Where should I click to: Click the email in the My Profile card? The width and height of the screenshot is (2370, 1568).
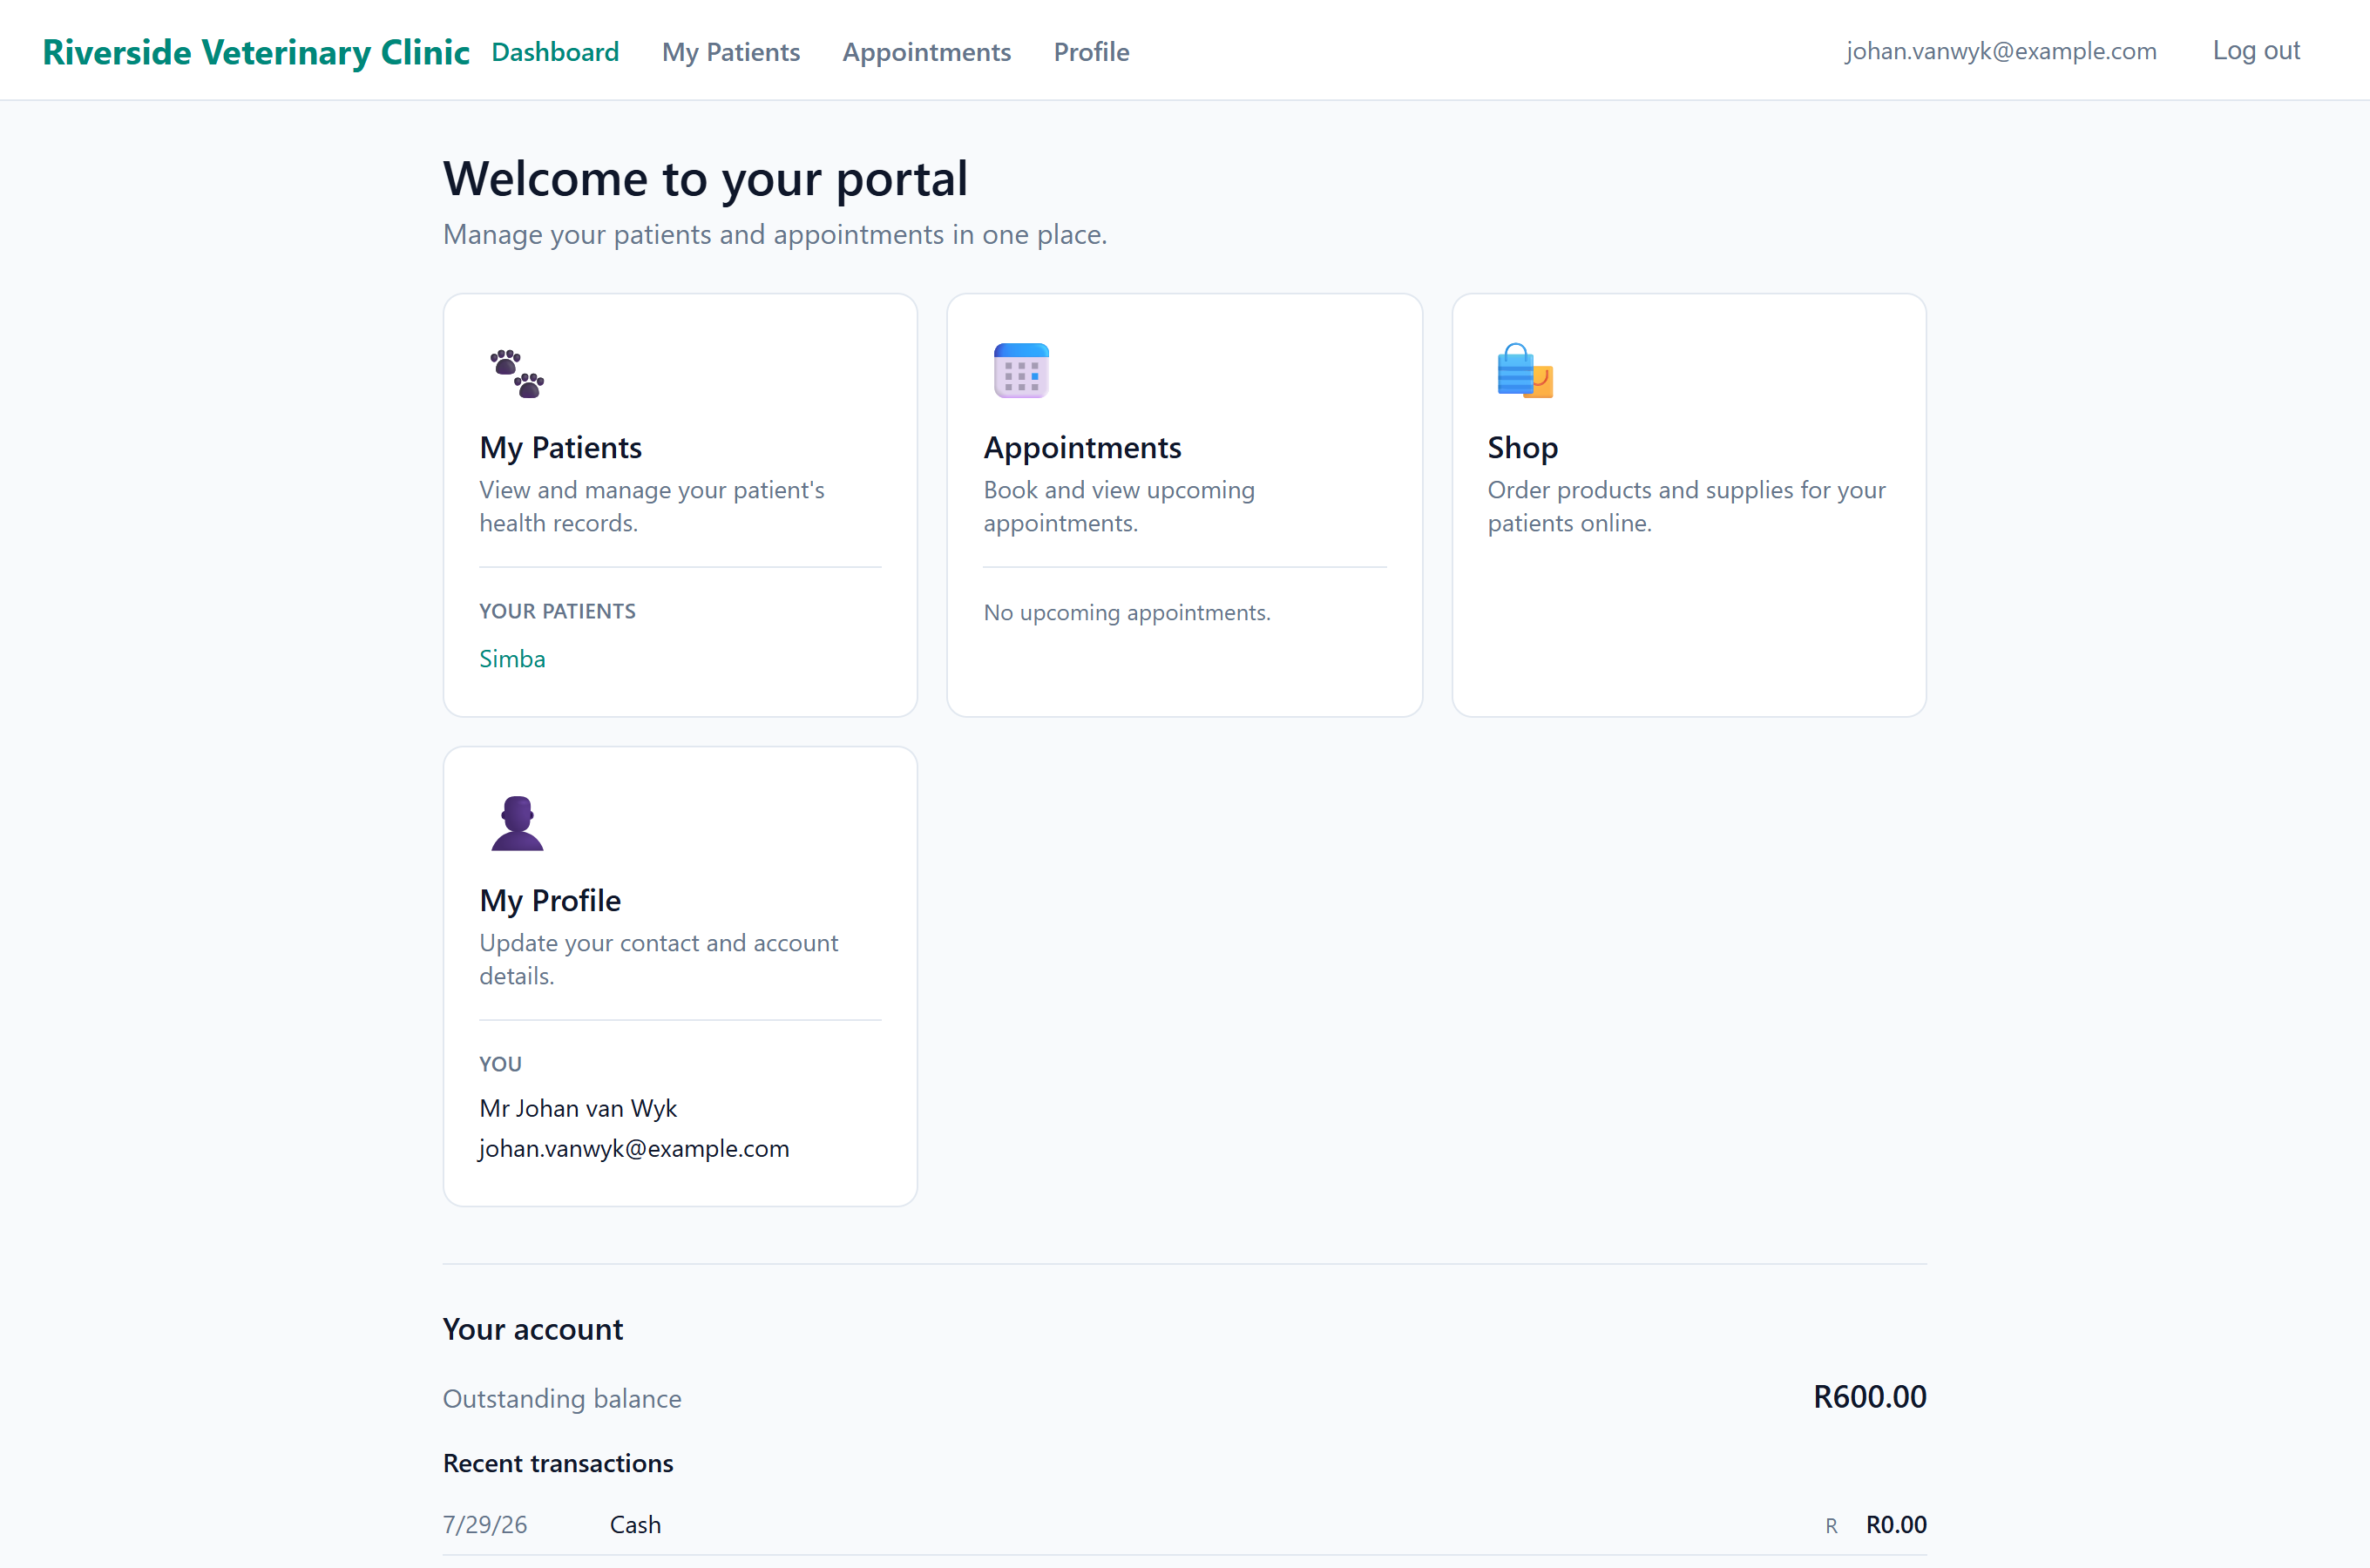pyautogui.click(x=634, y=1148)
